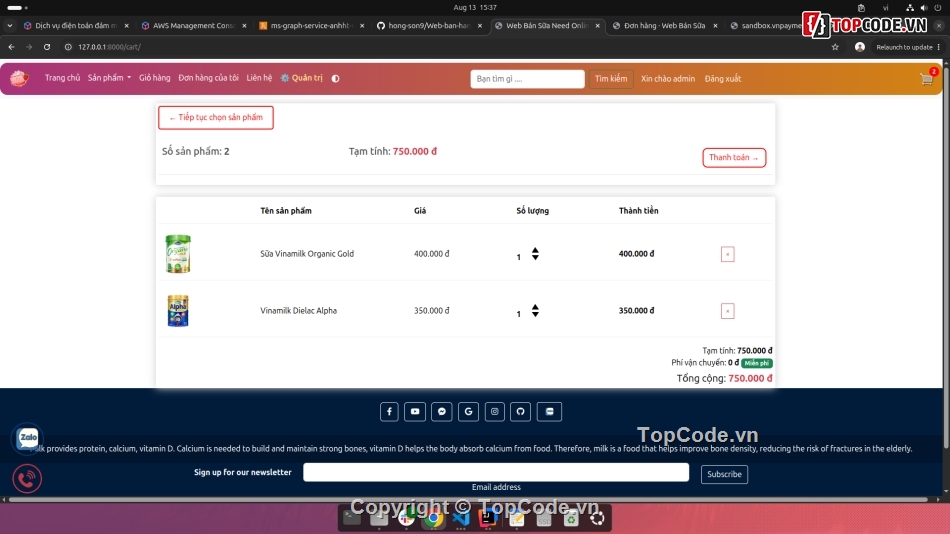Click the Subscribe newsletter button

click(x=724, y=474)
